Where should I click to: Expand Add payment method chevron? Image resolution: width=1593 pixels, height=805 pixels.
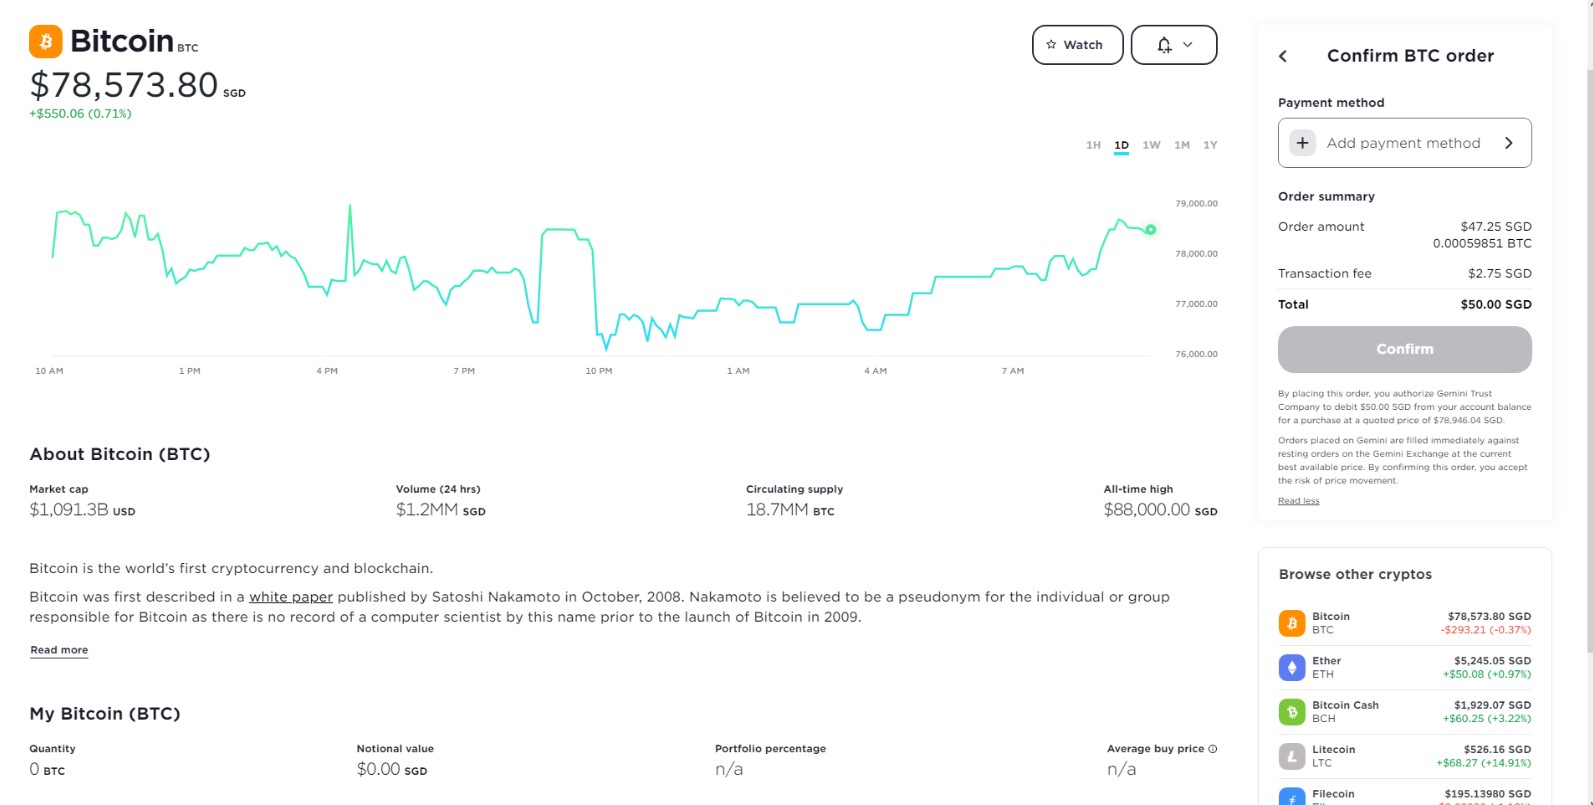coord(1509,143)
